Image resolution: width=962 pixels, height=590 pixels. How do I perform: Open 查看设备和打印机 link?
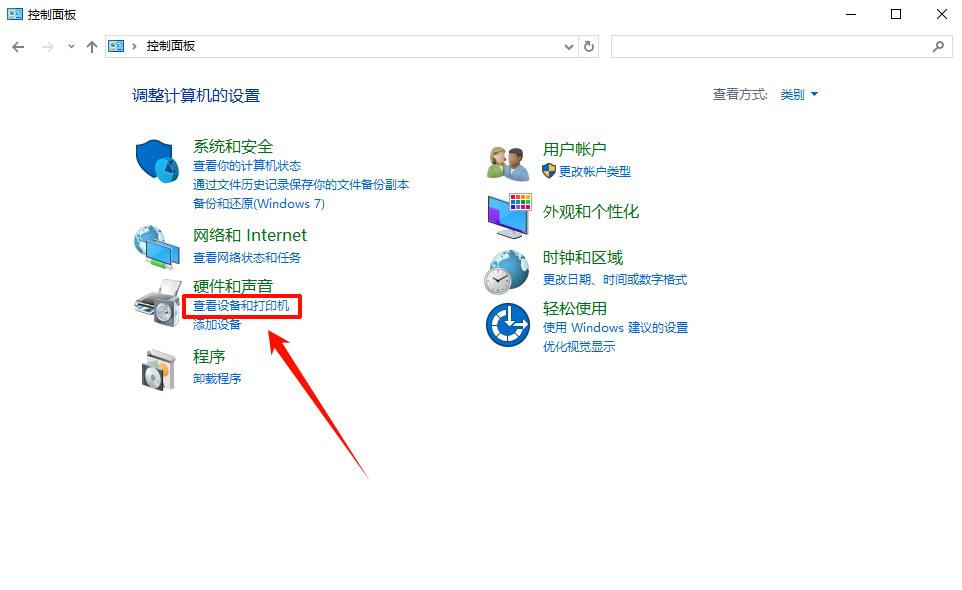[240, 305]
